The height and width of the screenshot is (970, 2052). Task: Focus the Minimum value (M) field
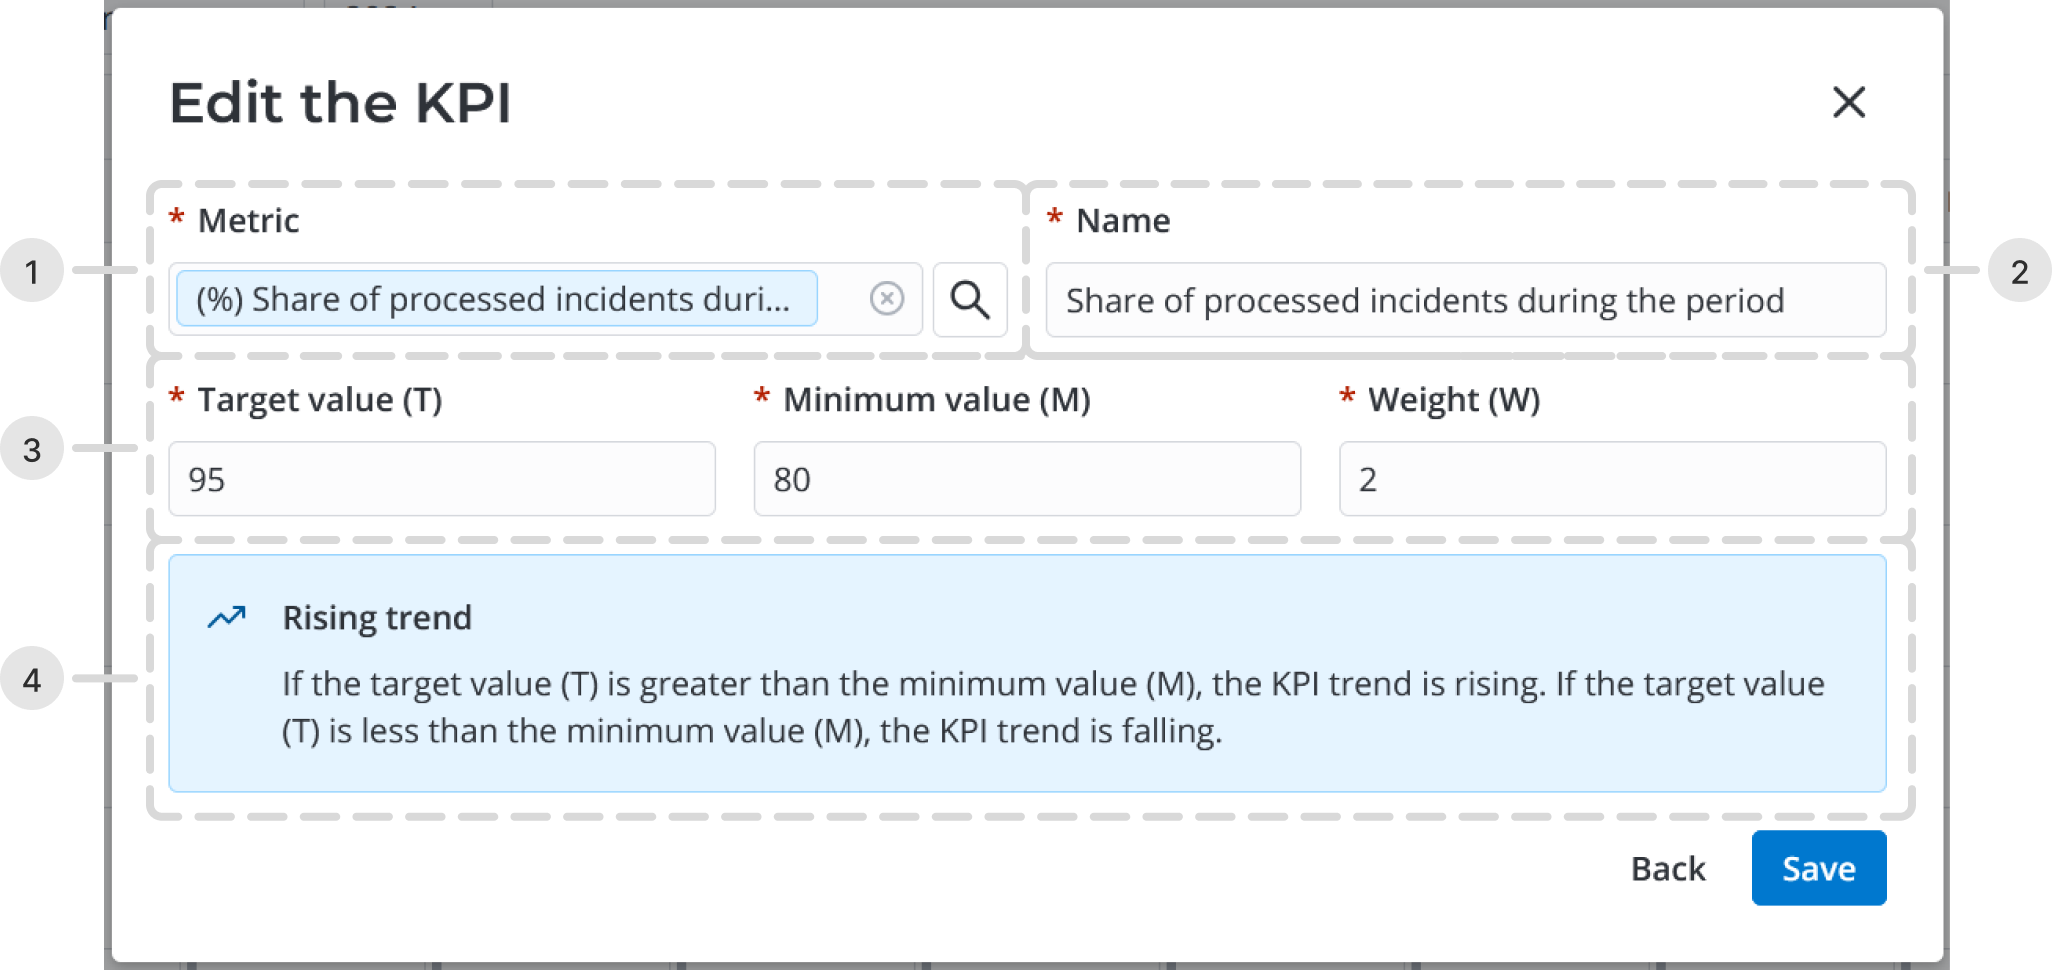pos(1026,479)
